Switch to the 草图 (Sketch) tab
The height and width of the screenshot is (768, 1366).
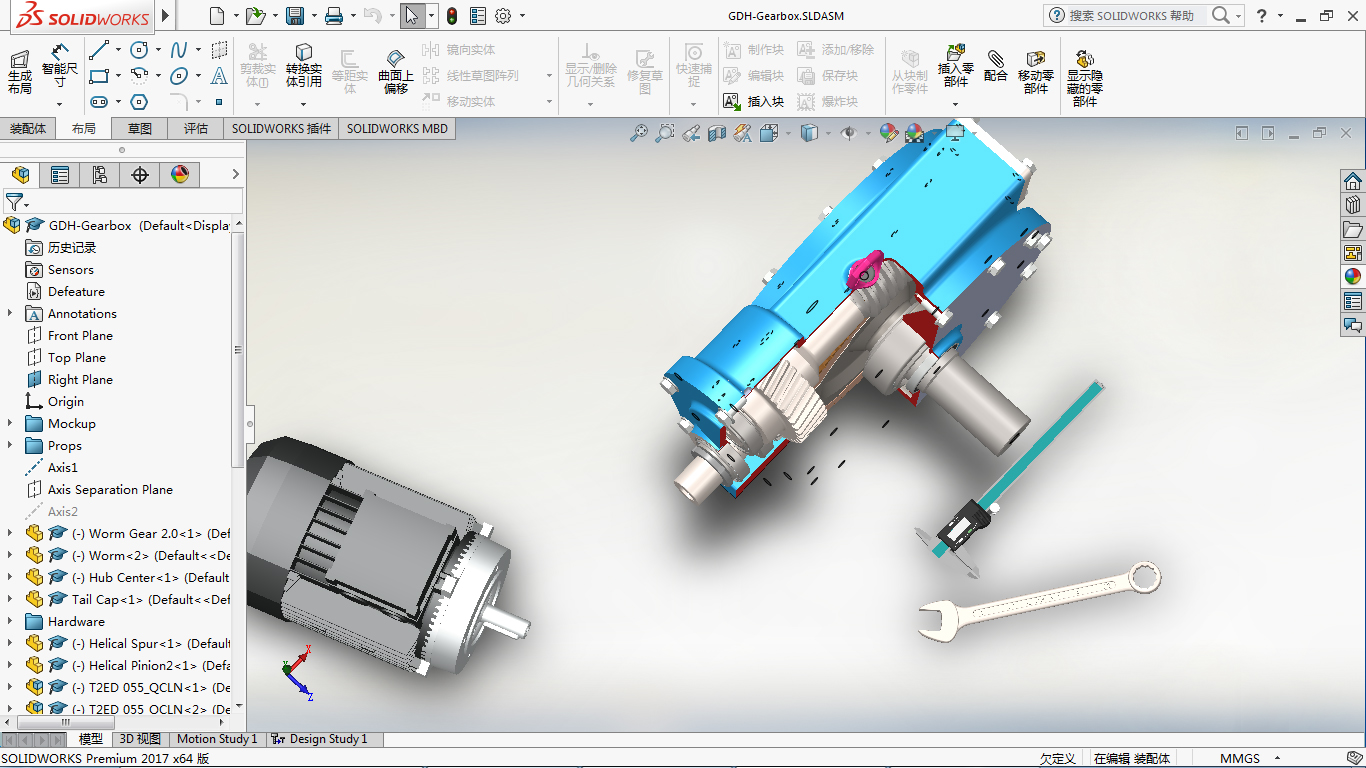tap(140, 128)
